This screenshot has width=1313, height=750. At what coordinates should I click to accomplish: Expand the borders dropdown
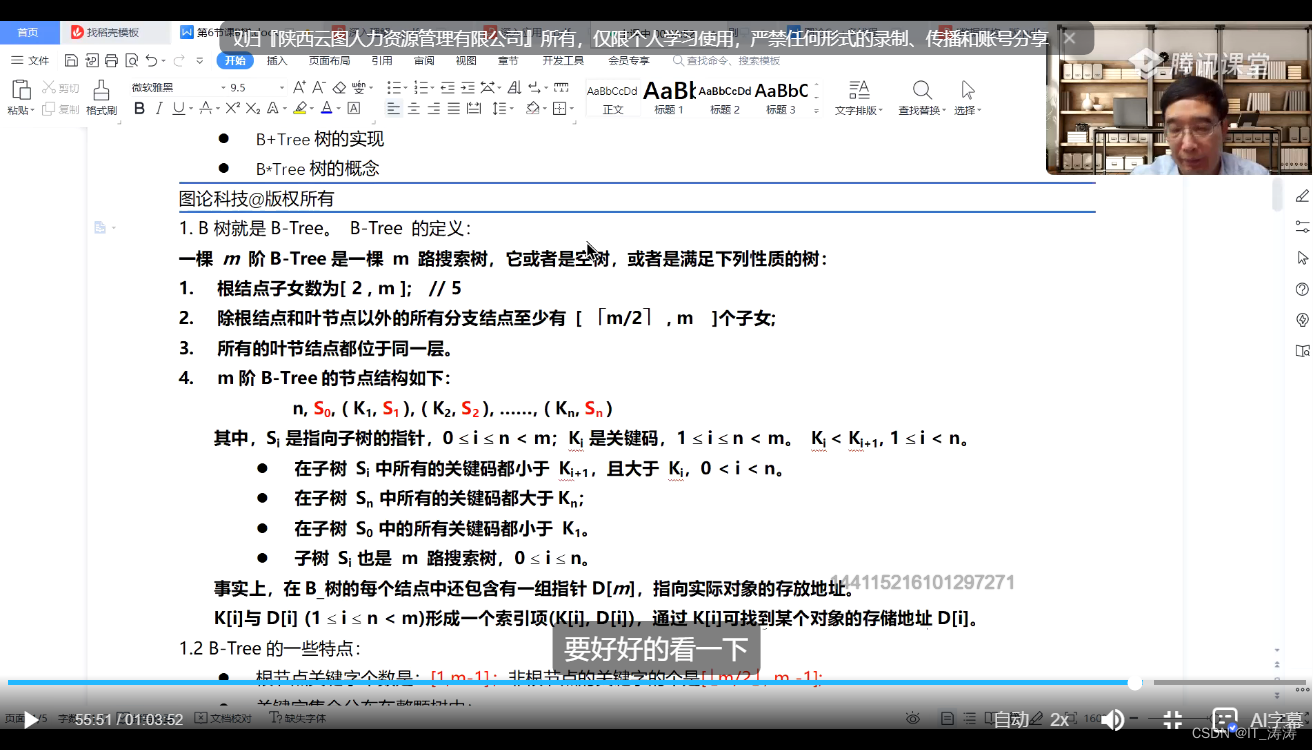(571, 108)
